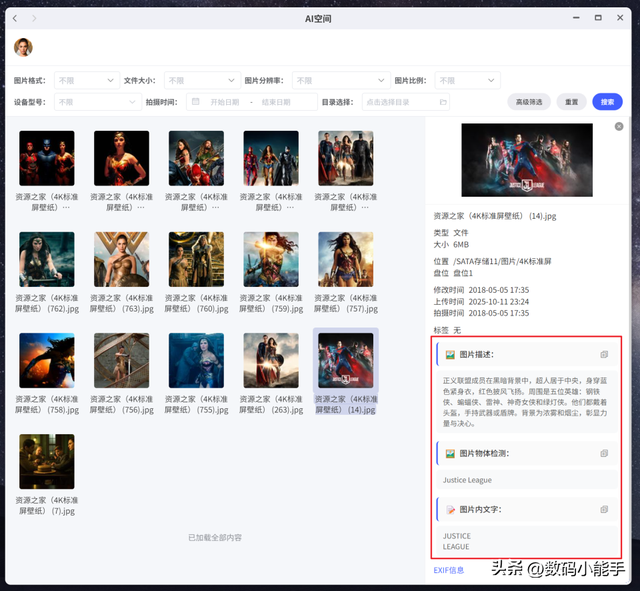Select thumbnail (14).jpg
This screenshot has width=640, height=591.
tap(346, 360)
